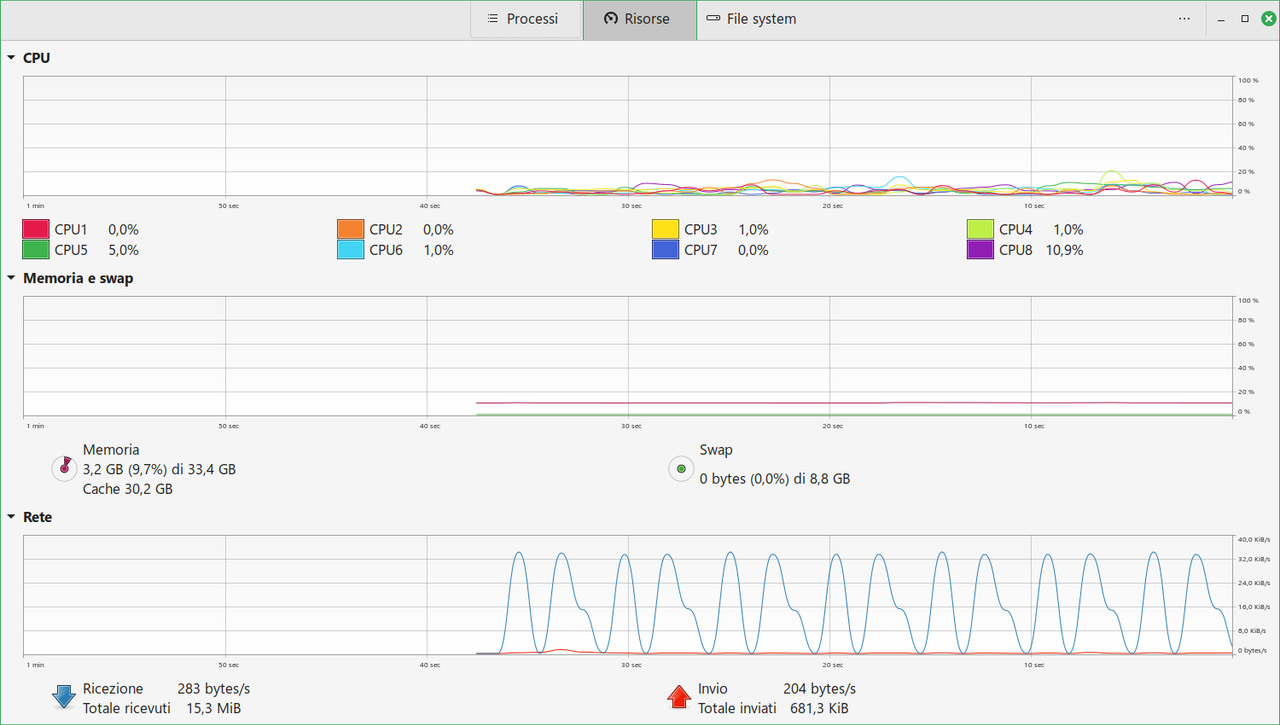Open the three-dots window menu

point(1184,19)
